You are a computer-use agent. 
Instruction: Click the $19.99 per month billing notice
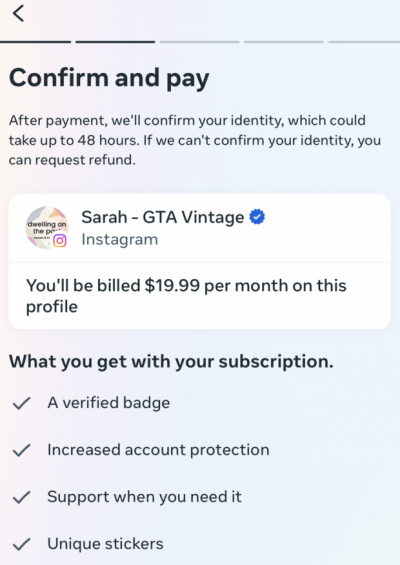[x=186, y=296]
